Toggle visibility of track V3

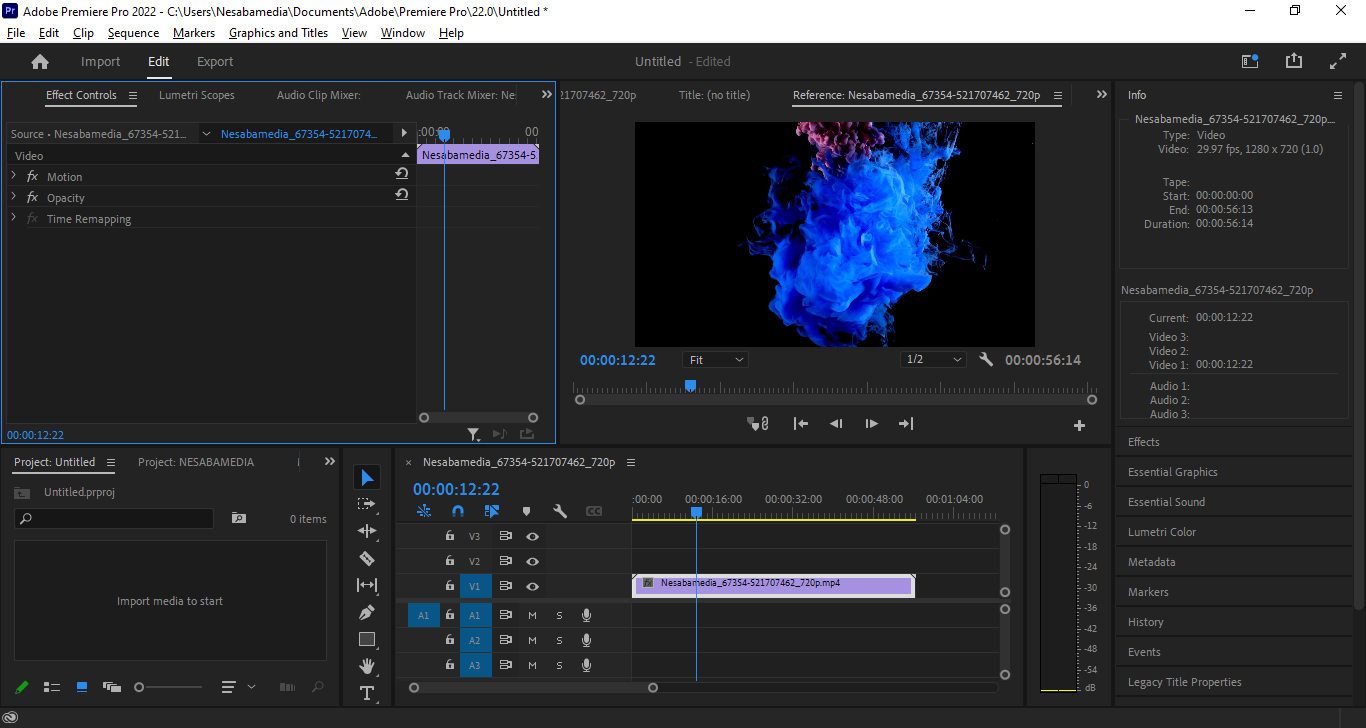532,536
